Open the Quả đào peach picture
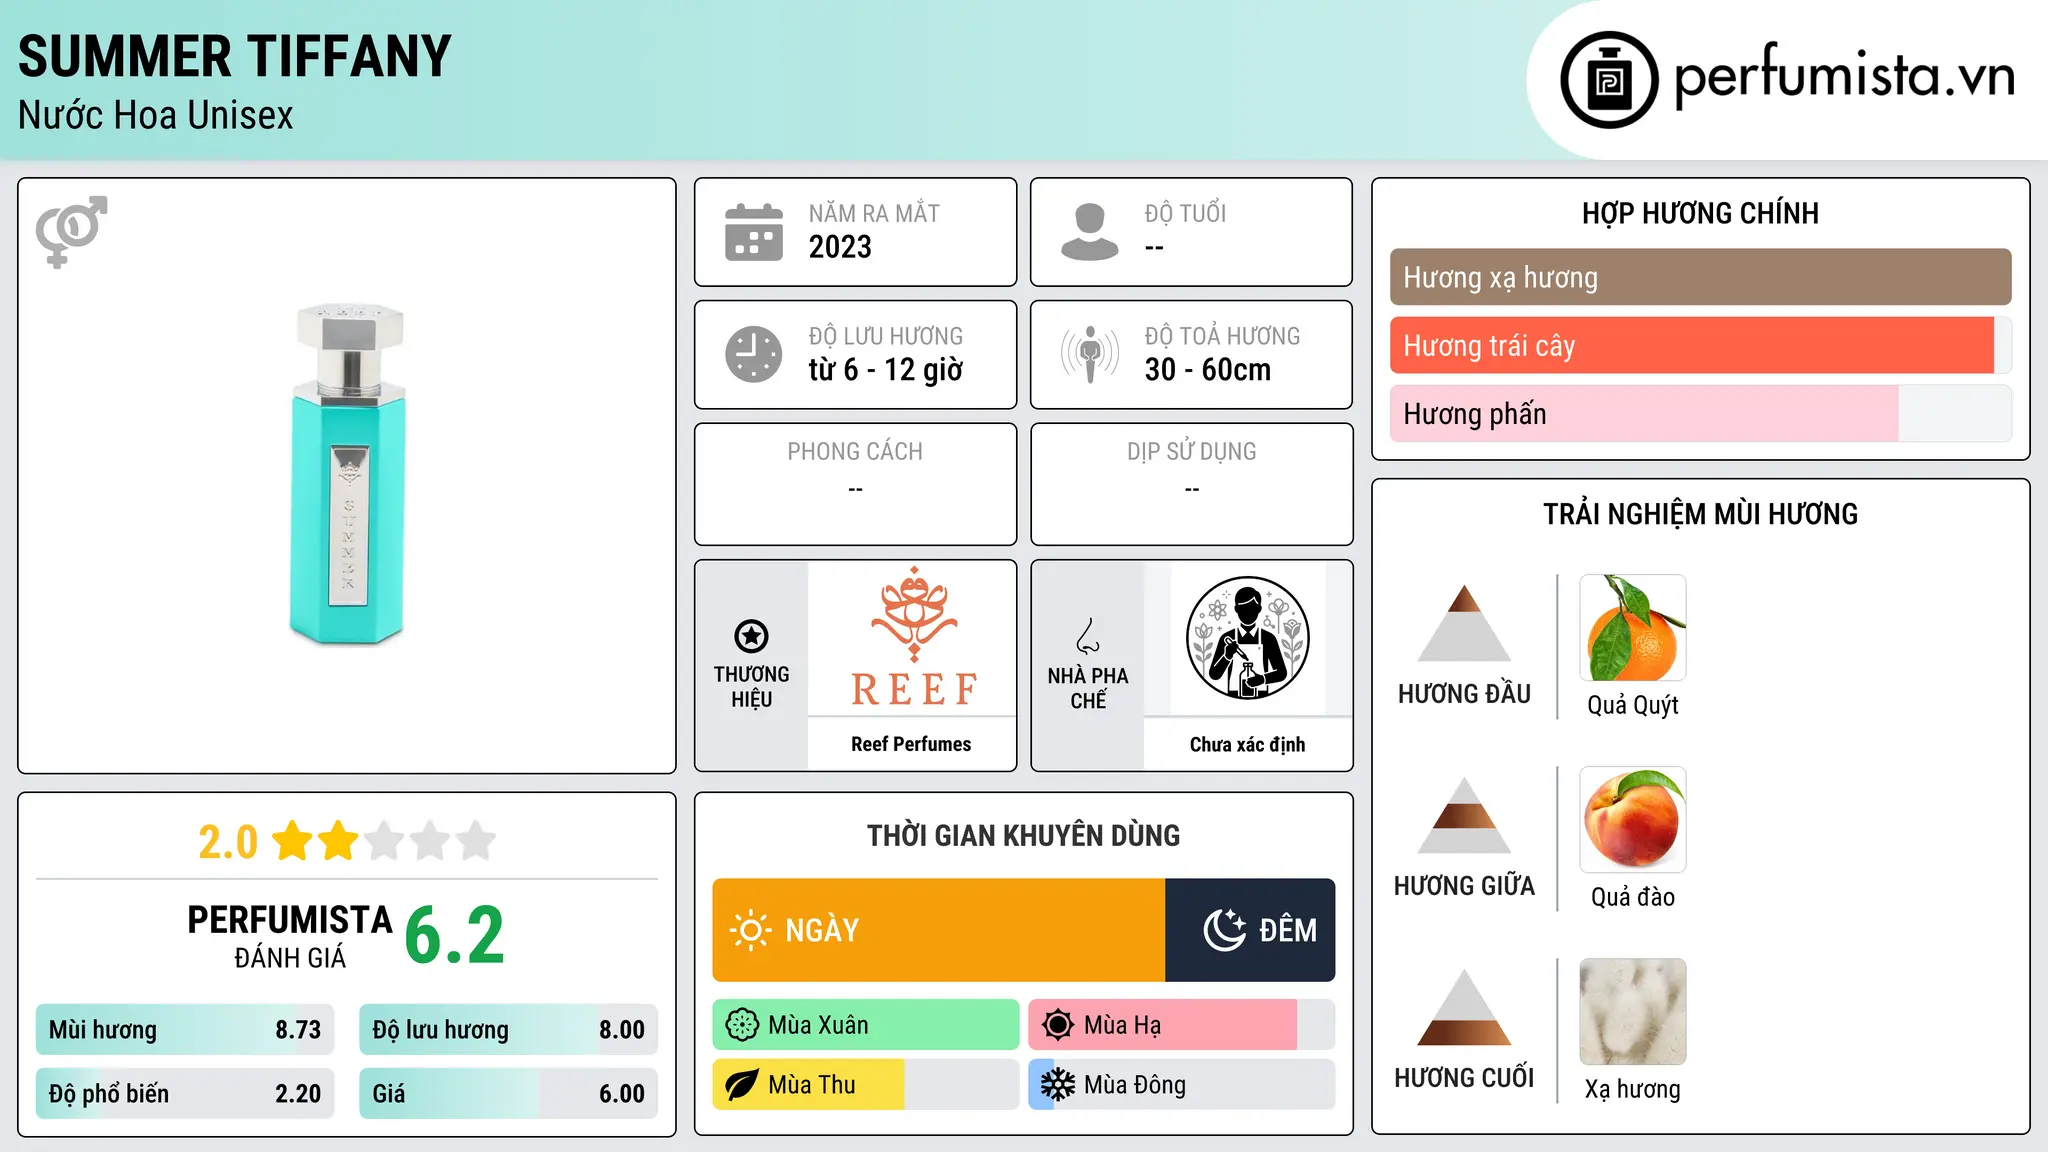2048x1152 pixels. [1633, 820]
